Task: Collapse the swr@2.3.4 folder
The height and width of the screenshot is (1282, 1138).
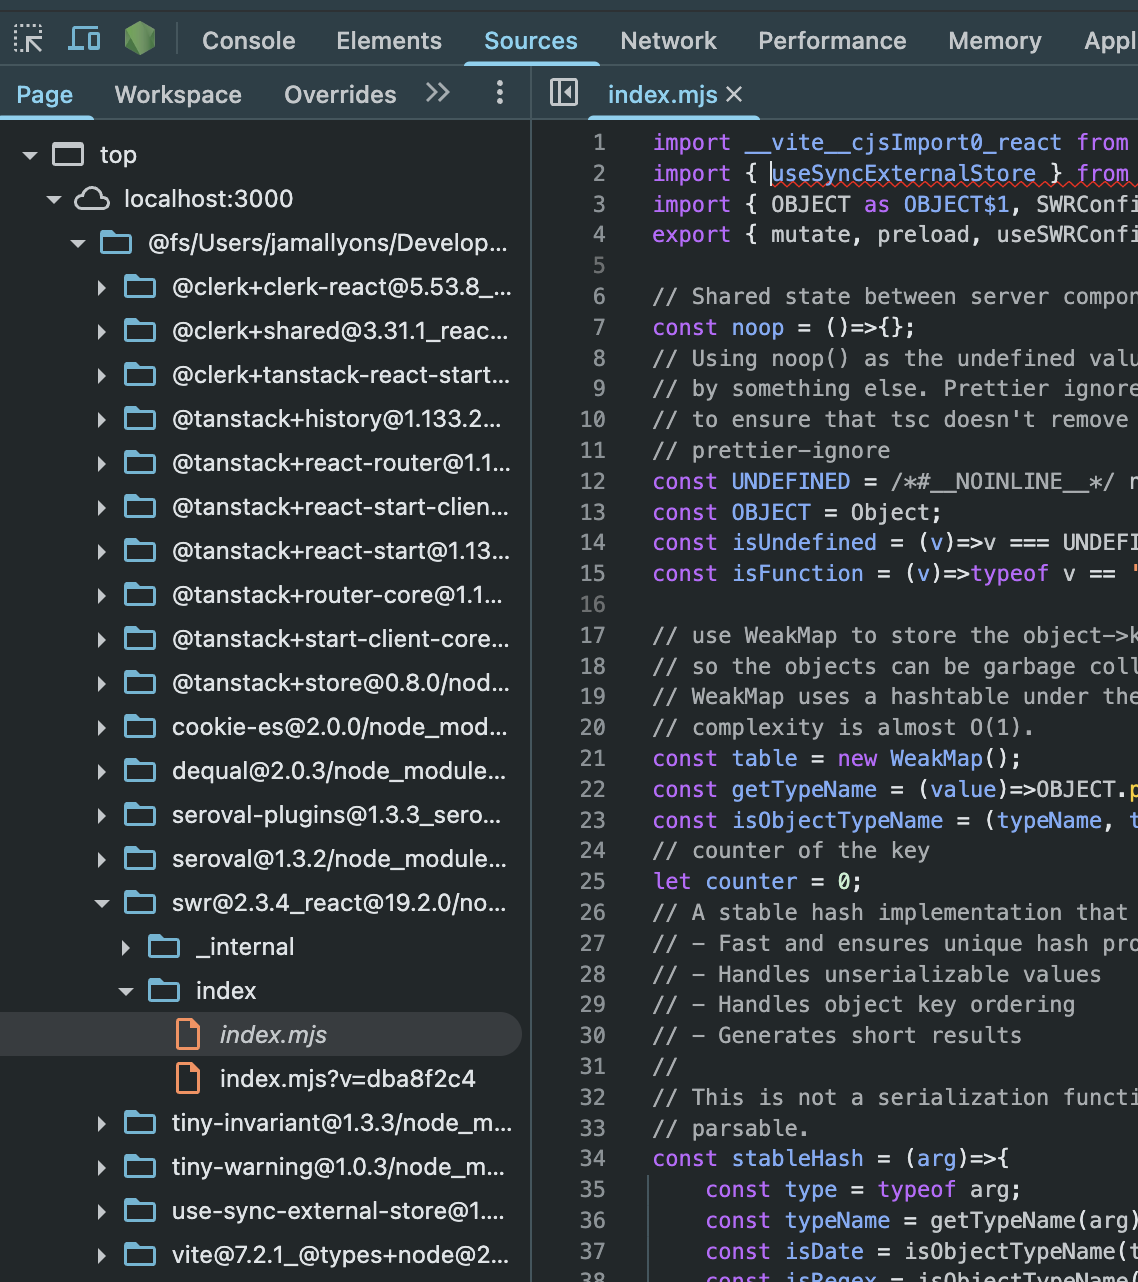Action: [x=102, y=903]
